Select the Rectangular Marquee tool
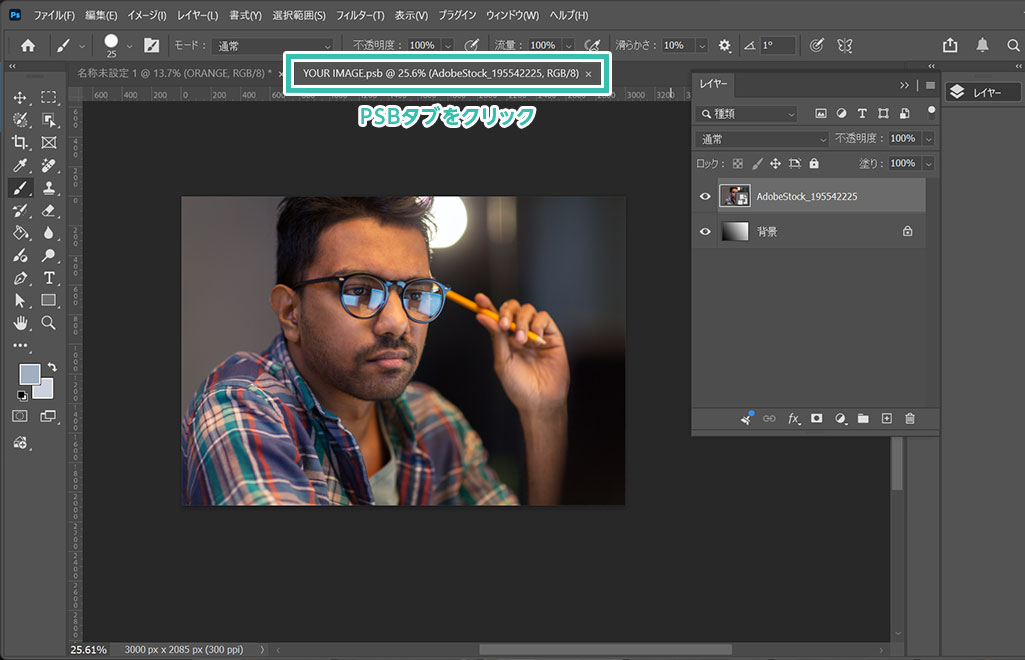This screenshot has height=660, width=1025. (48, 97)
